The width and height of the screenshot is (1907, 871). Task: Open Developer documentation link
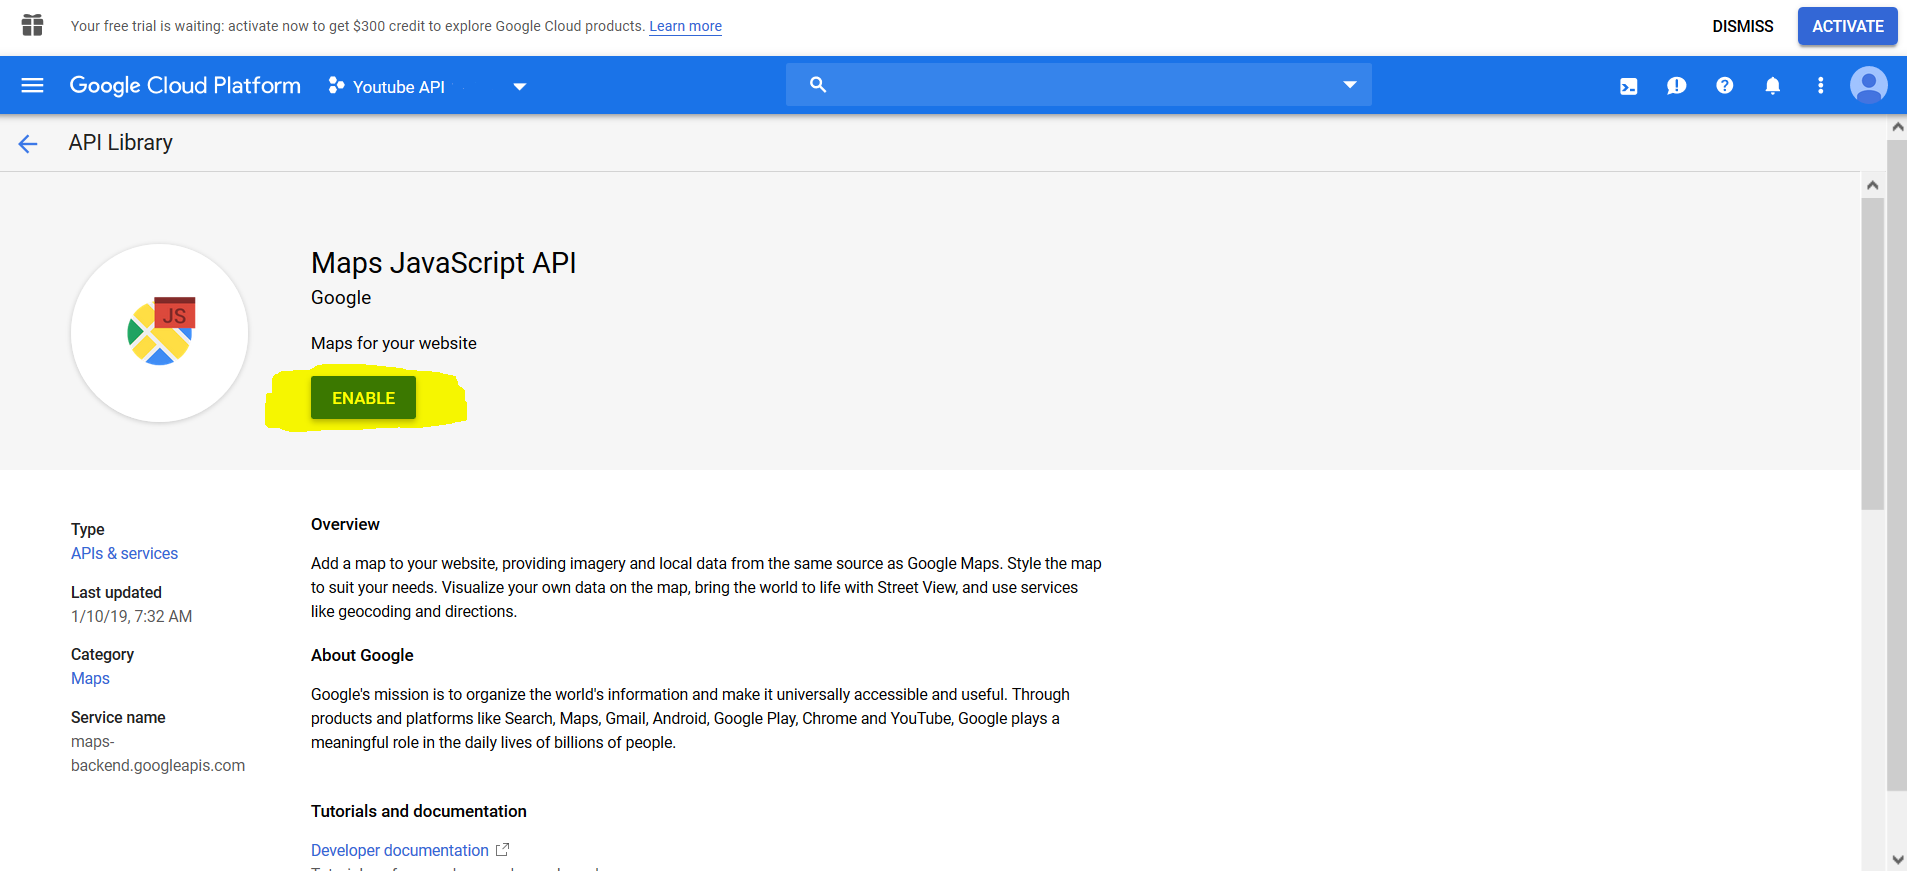click(400, 850)
